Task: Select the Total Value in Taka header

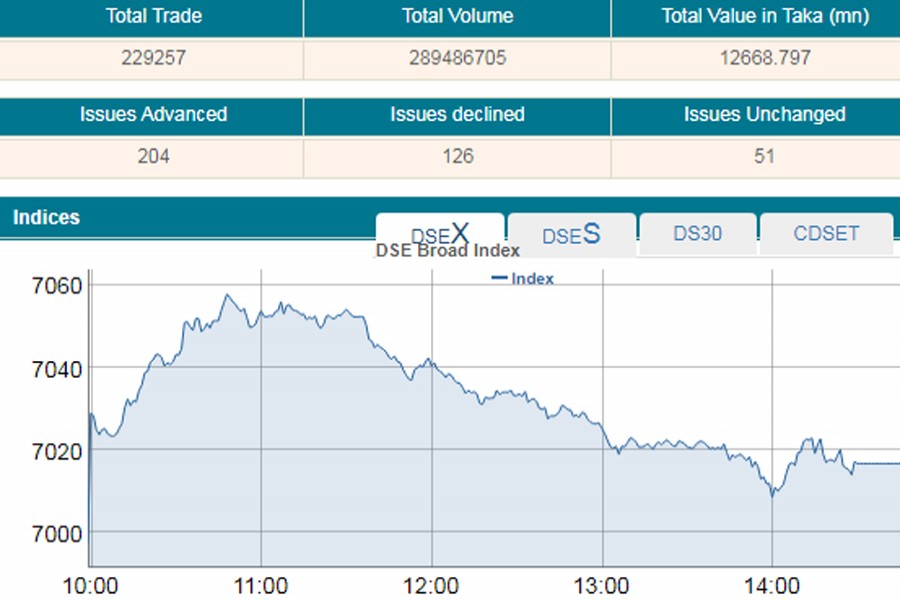Action: click(x=764, y=17)
